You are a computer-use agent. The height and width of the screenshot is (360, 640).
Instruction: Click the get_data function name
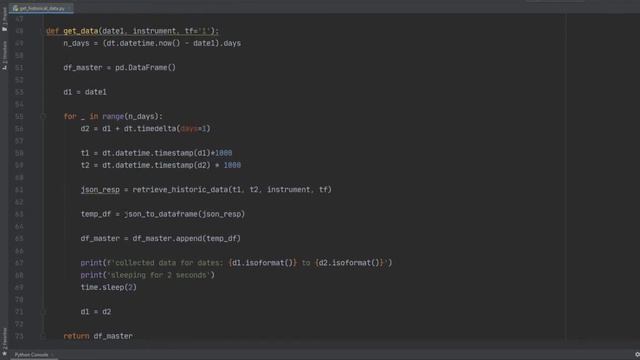click(80, 31)
